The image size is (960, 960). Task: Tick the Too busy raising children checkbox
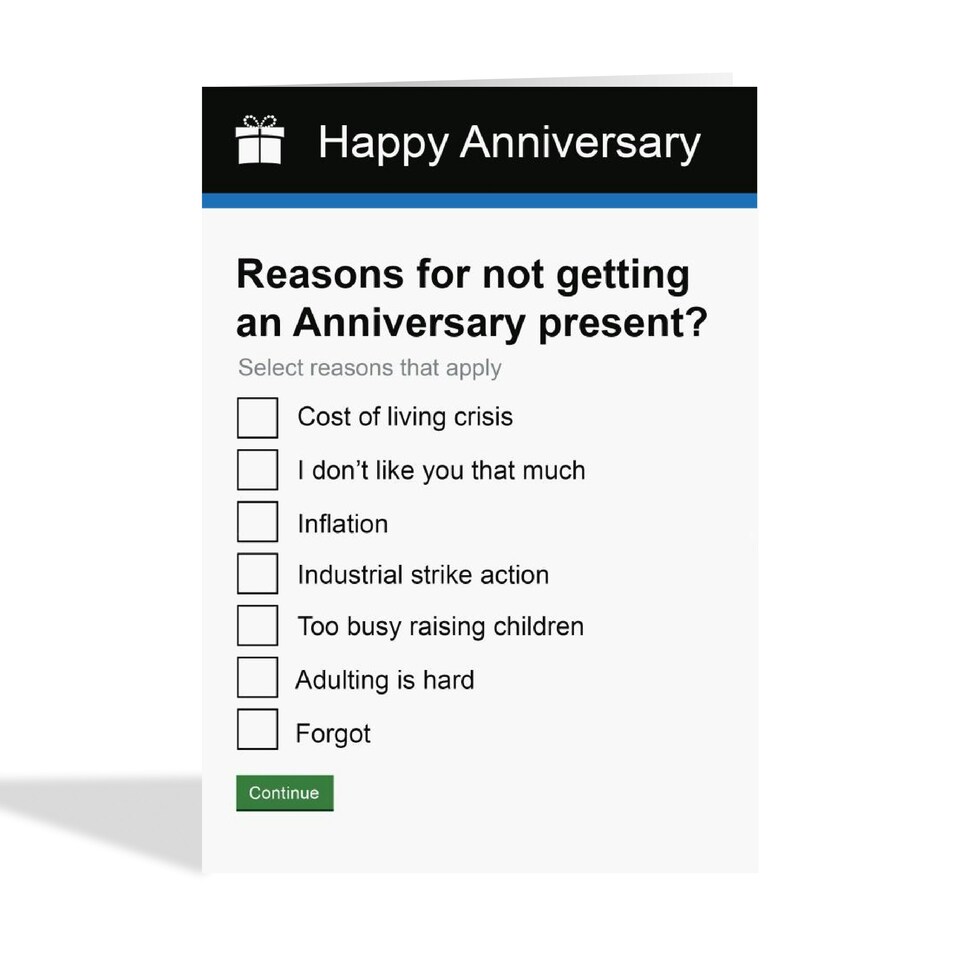pos(257,626)
